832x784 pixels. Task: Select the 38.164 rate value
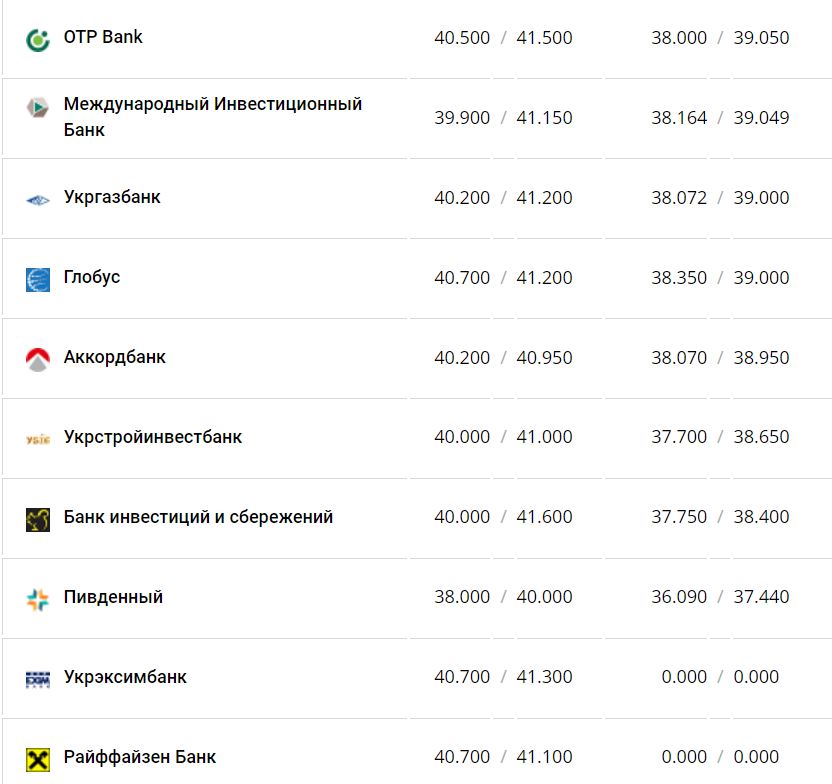coord(679,118)
